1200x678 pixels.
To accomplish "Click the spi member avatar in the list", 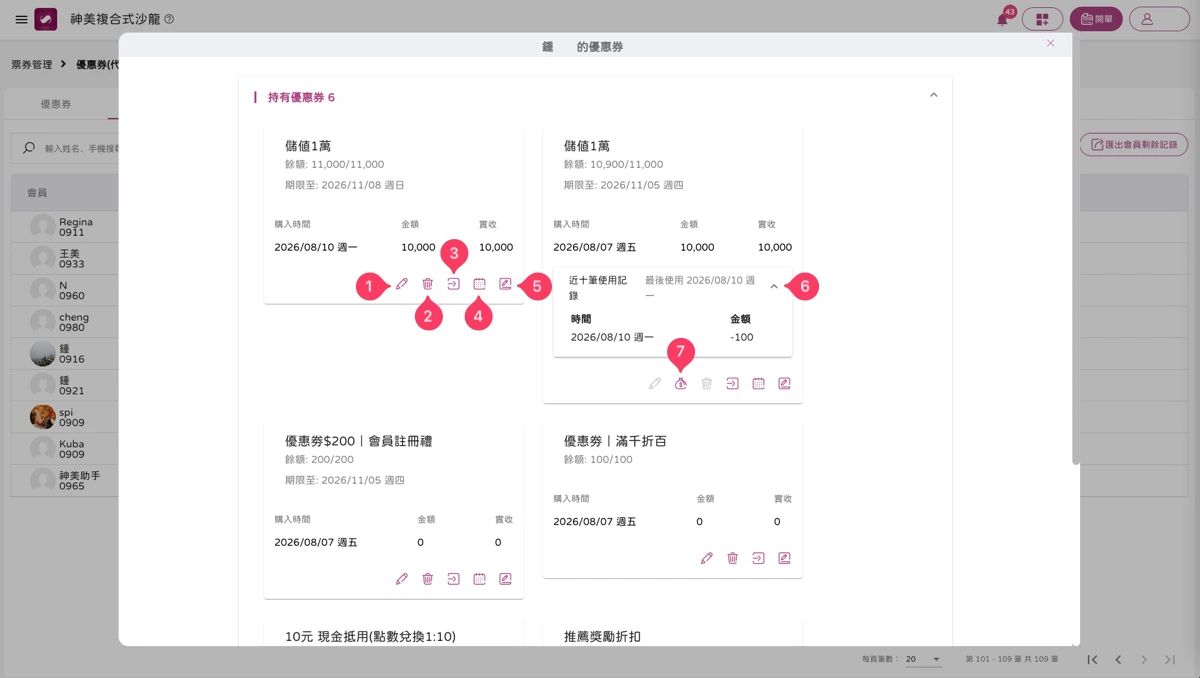I will coord(43,416).
